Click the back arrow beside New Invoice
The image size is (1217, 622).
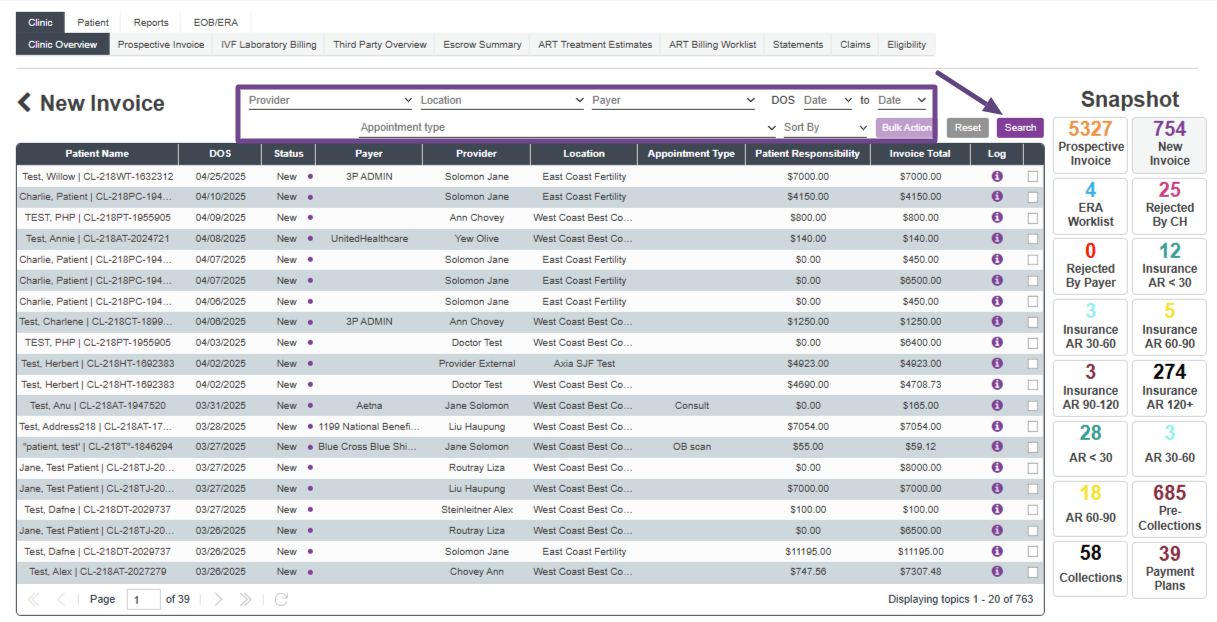pos(25,103)
